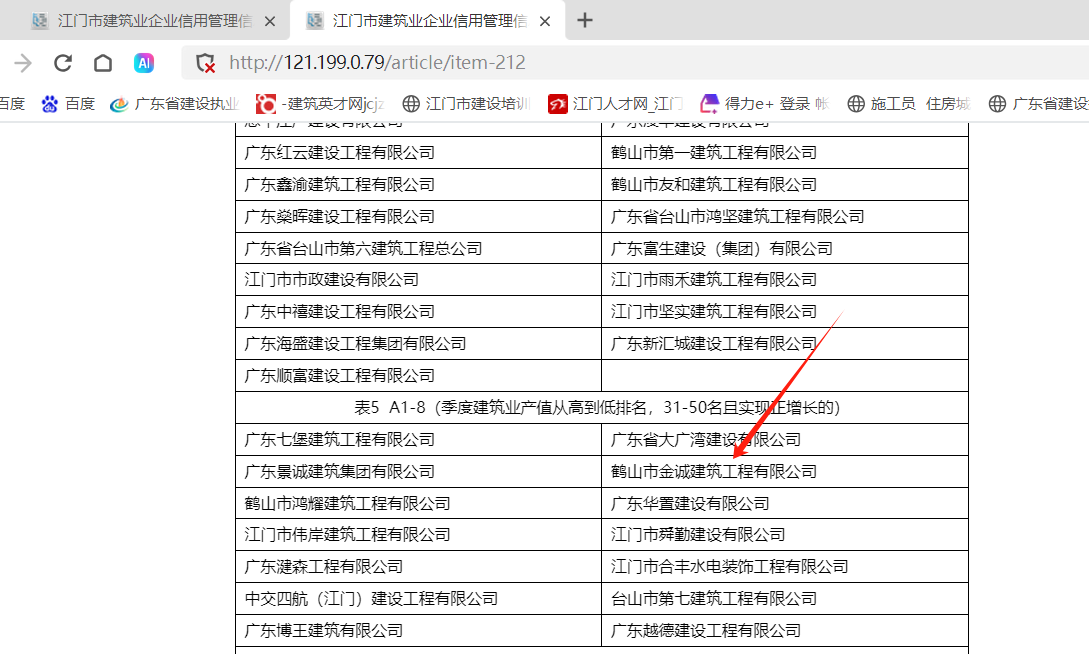This screenshot has height=654, width=1089.
Task: Click the cell 鹤山市鸿耀建筑工程有限公司
Action: (x=419, y=503)
